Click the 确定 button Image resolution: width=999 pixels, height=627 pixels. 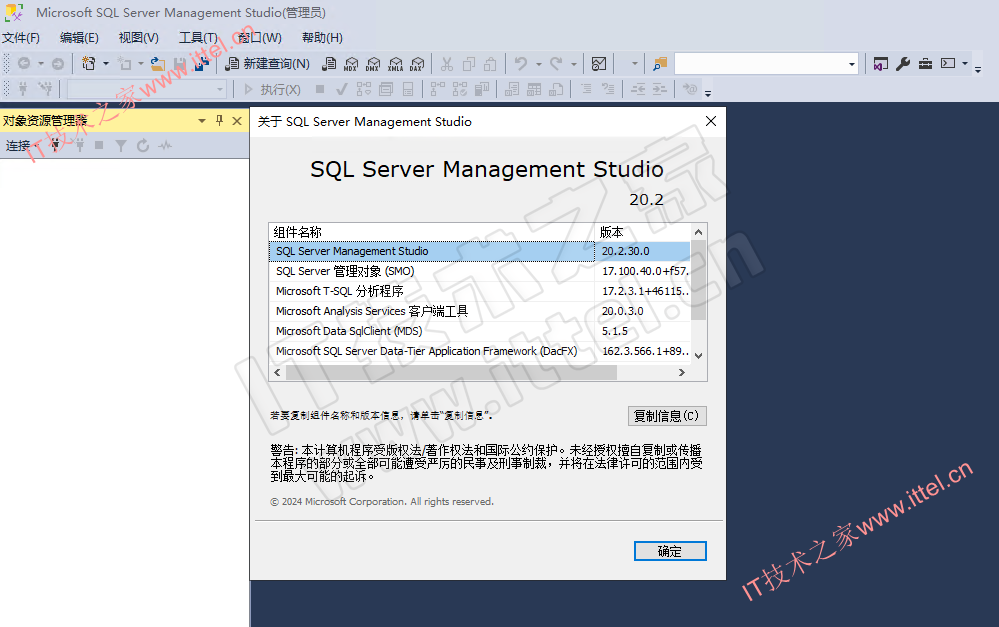670,551
